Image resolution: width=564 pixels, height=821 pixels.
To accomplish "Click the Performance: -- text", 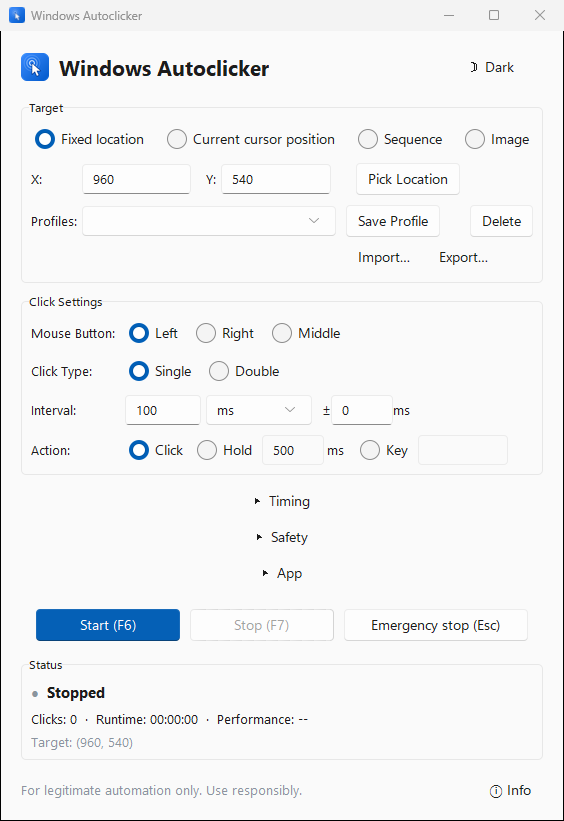I will [x=262, y=719].
